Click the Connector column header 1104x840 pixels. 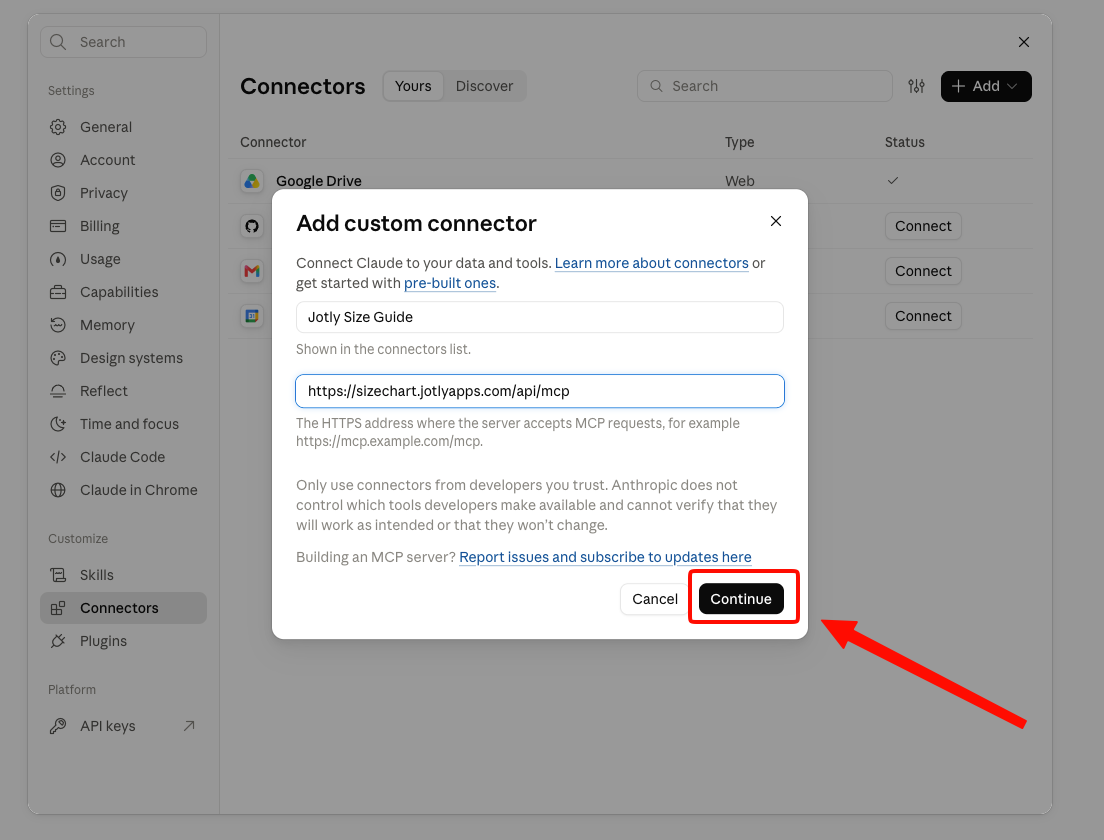click(x=273, y=142)
